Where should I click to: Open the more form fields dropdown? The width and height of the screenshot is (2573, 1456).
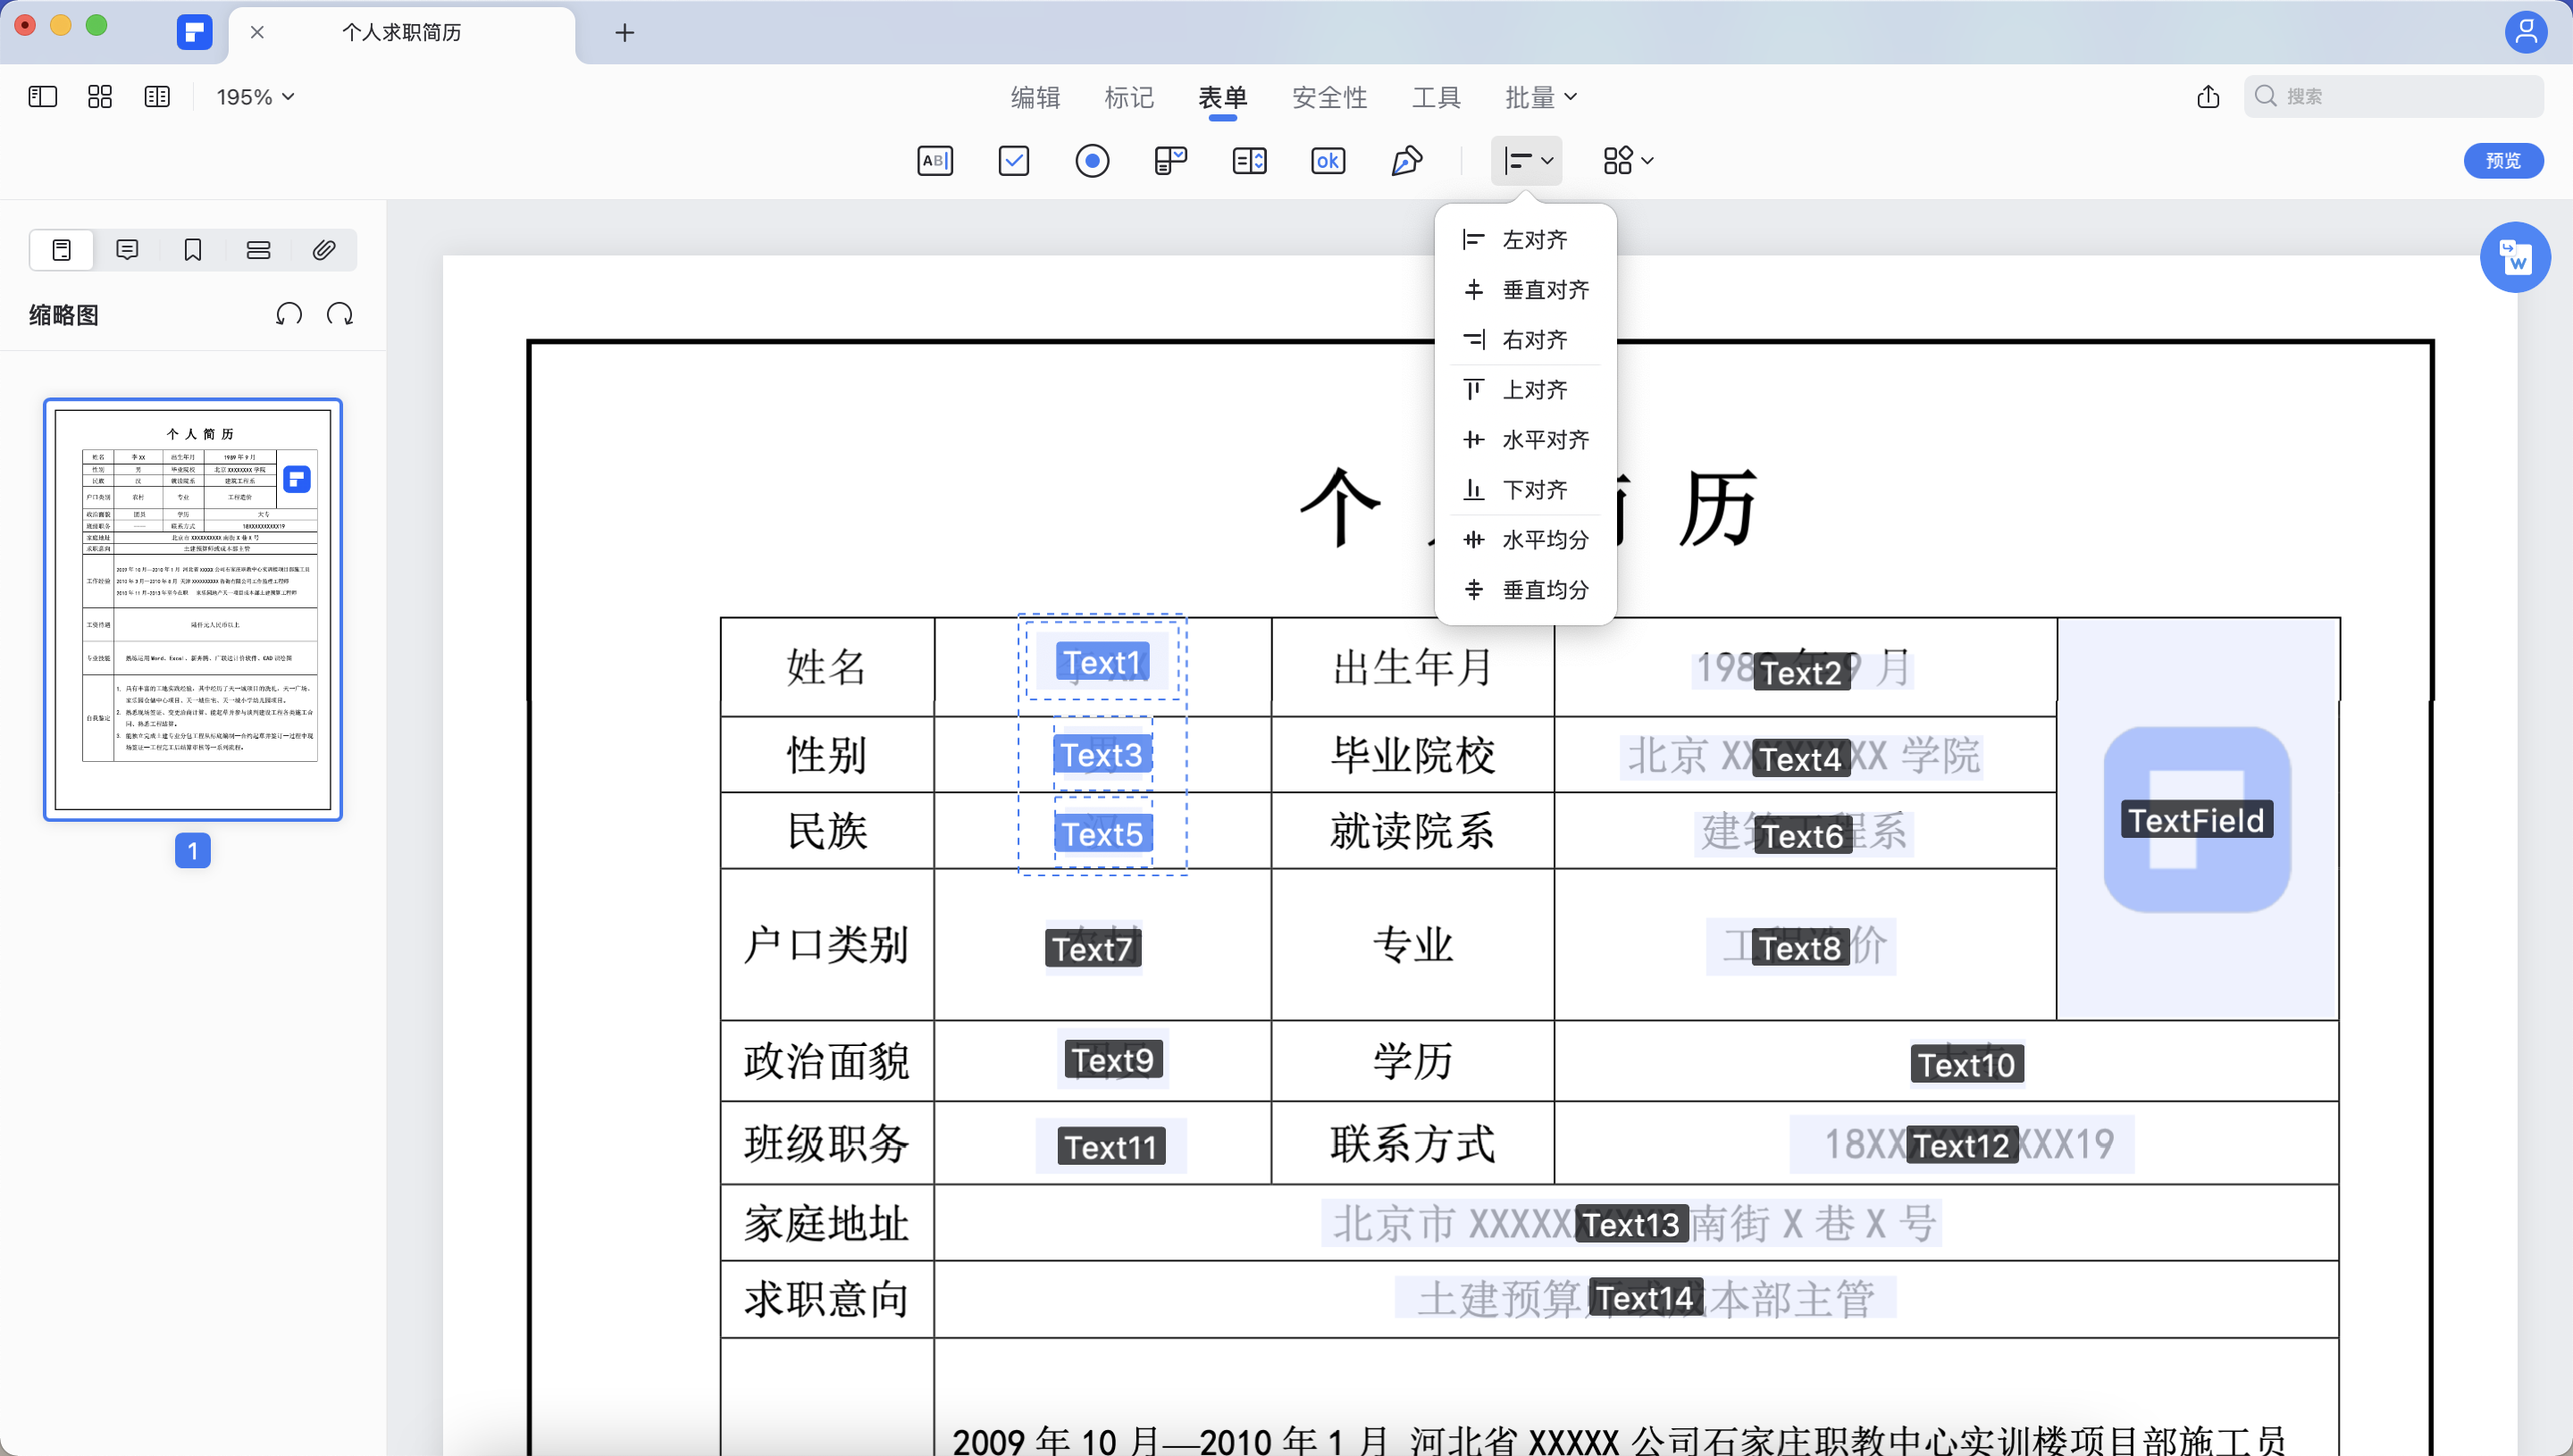[1626, 160]
